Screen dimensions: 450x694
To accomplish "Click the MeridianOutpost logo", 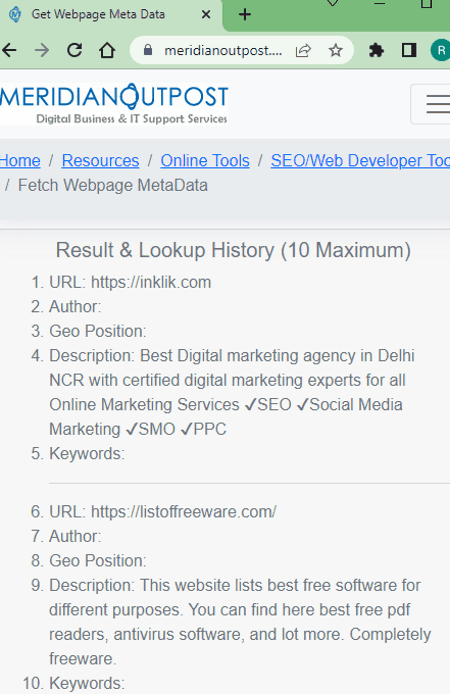I will (x=114, y=104).
